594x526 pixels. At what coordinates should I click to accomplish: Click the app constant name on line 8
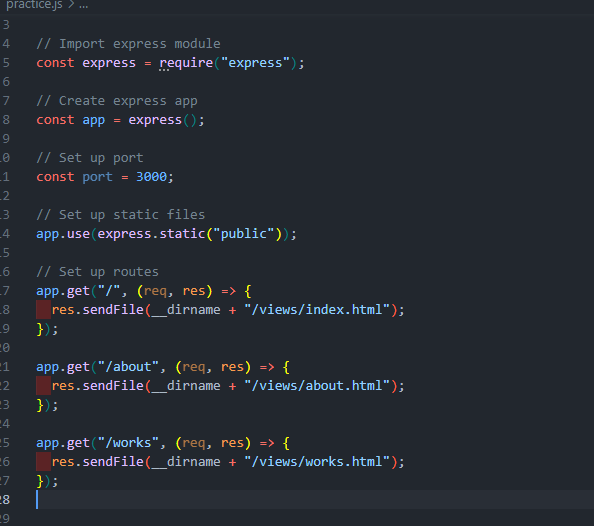[94, 120]
